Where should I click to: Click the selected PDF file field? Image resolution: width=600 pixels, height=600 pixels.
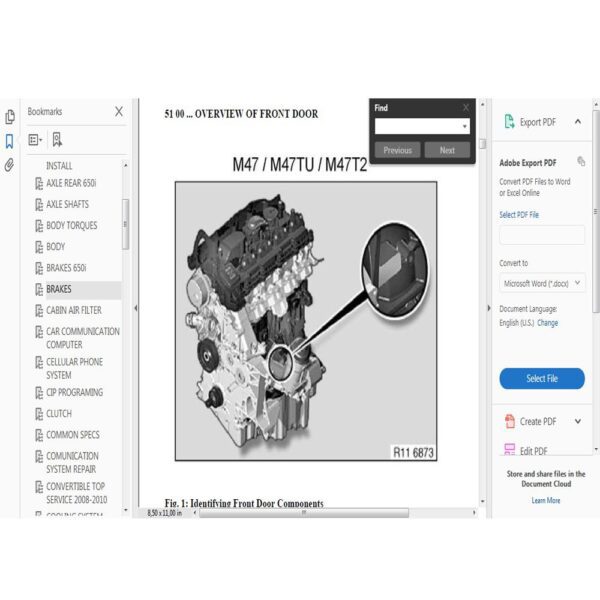click(x=542, y=235)
